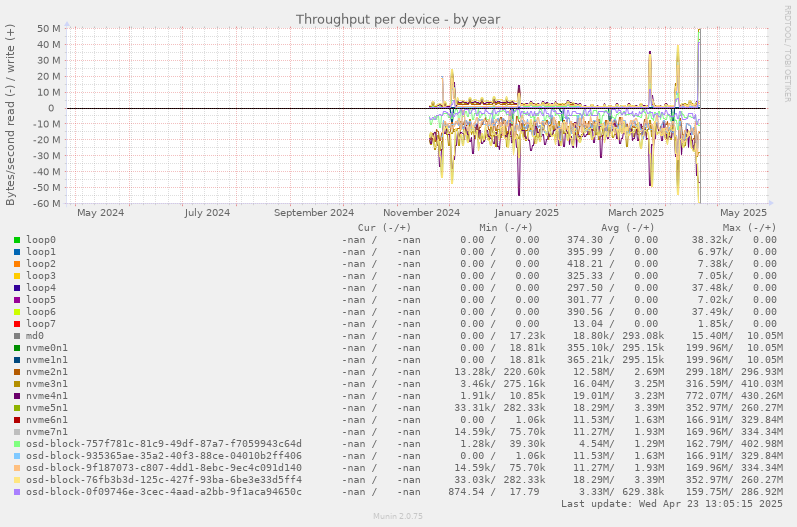Click the '50 M' y-axis label

point(49,28)
